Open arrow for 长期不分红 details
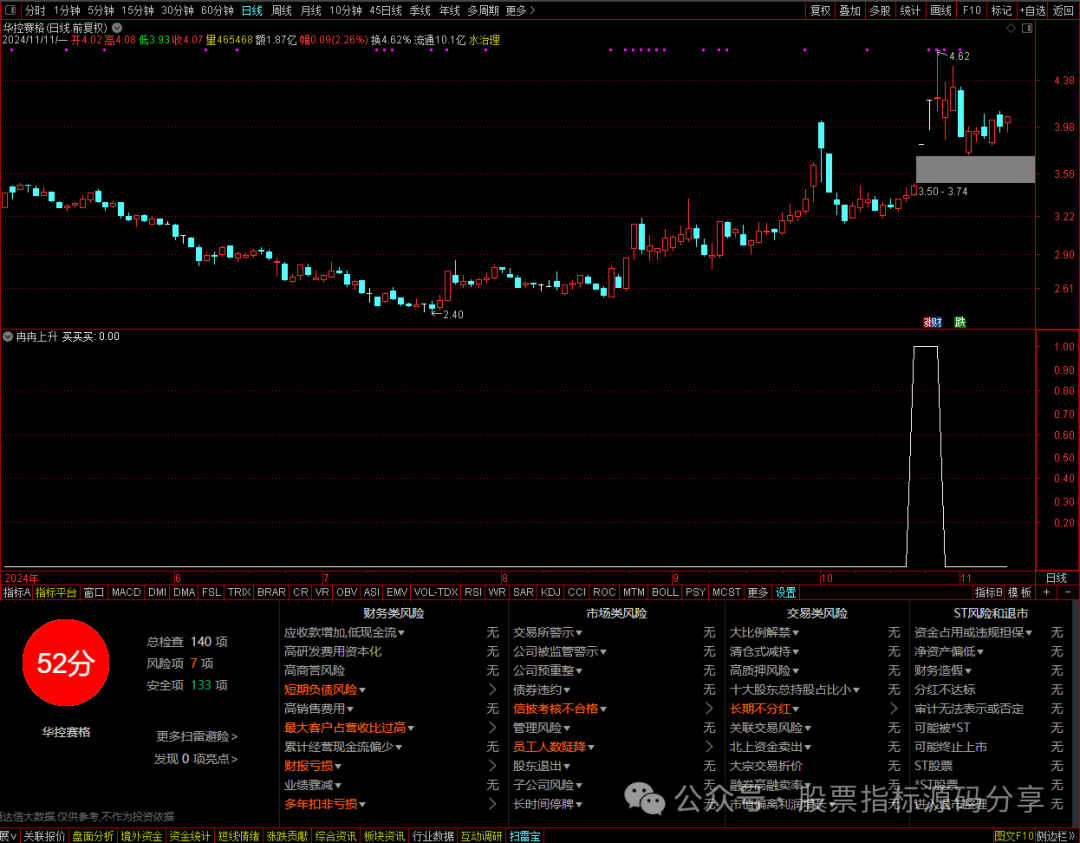This screenshot has height=843, width=1080. pos(894,709)
